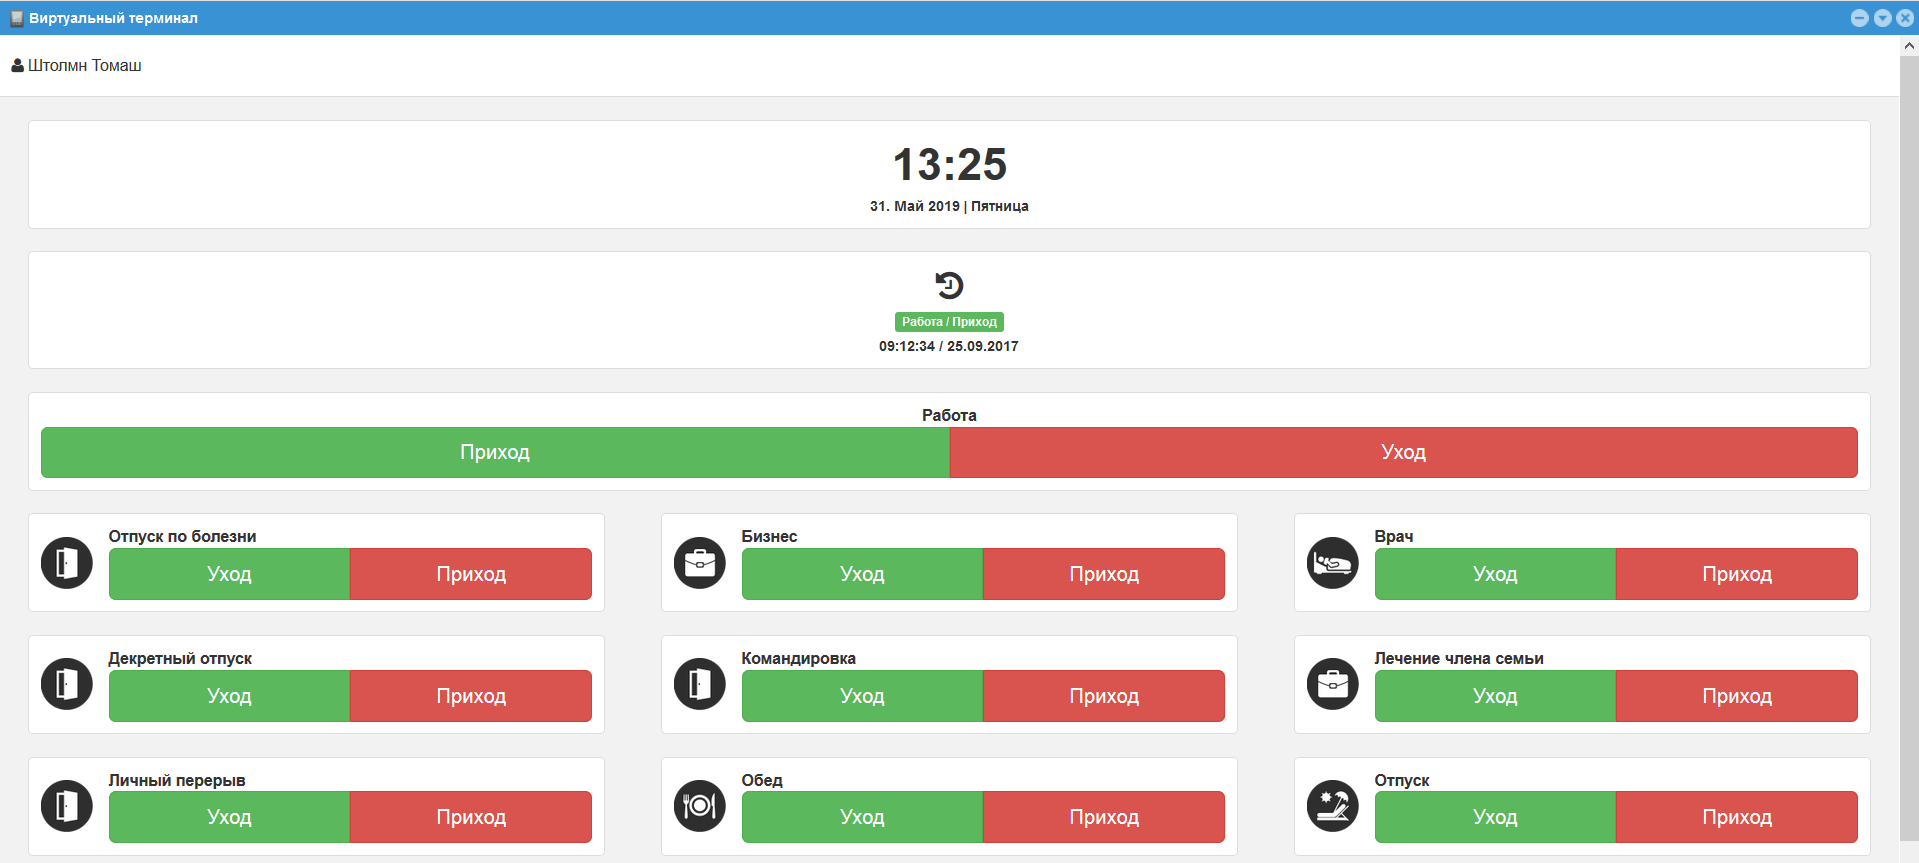Screen dimensions: 1919x863
Task: Click the Отпуск beach vacation icon
Action: tap(1333, 806)
